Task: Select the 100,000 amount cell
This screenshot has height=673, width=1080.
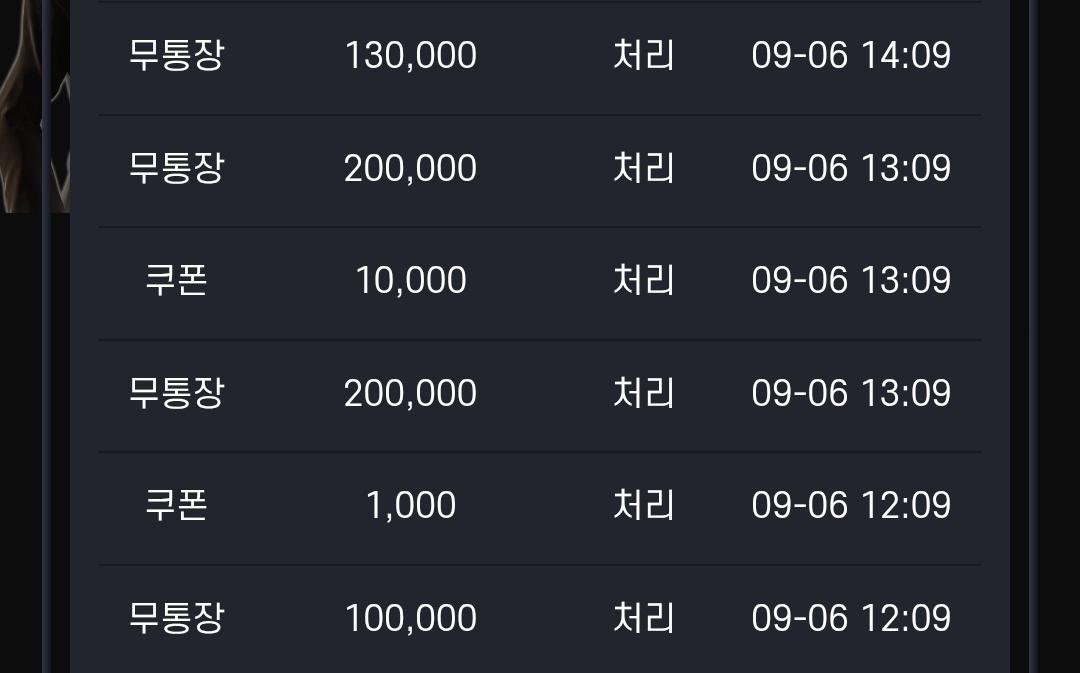Action: click(411, 618)
